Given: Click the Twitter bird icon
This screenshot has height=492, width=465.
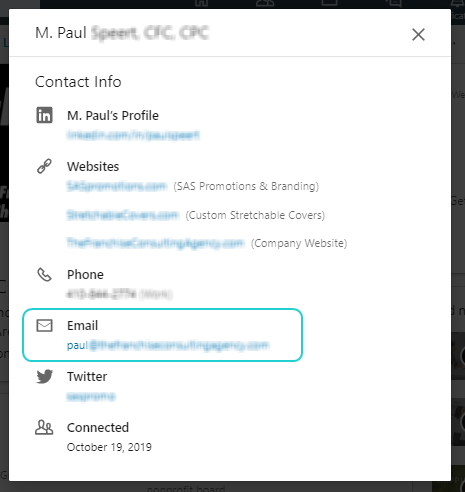Looking at the screenshot, I should pos(44,376).
